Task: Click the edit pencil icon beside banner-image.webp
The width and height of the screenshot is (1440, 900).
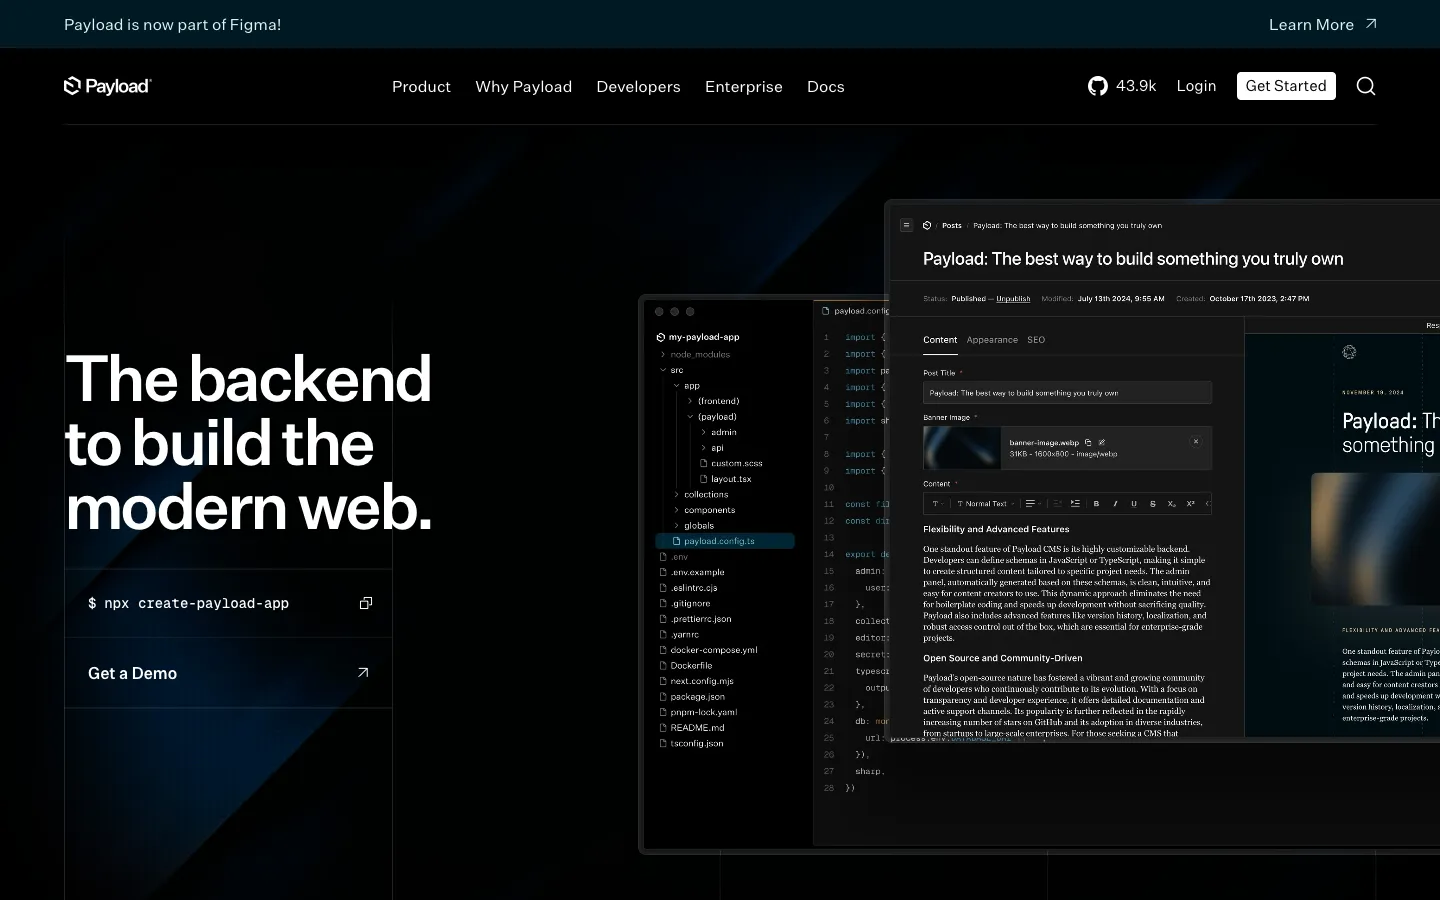Action: click(1101, 442)
